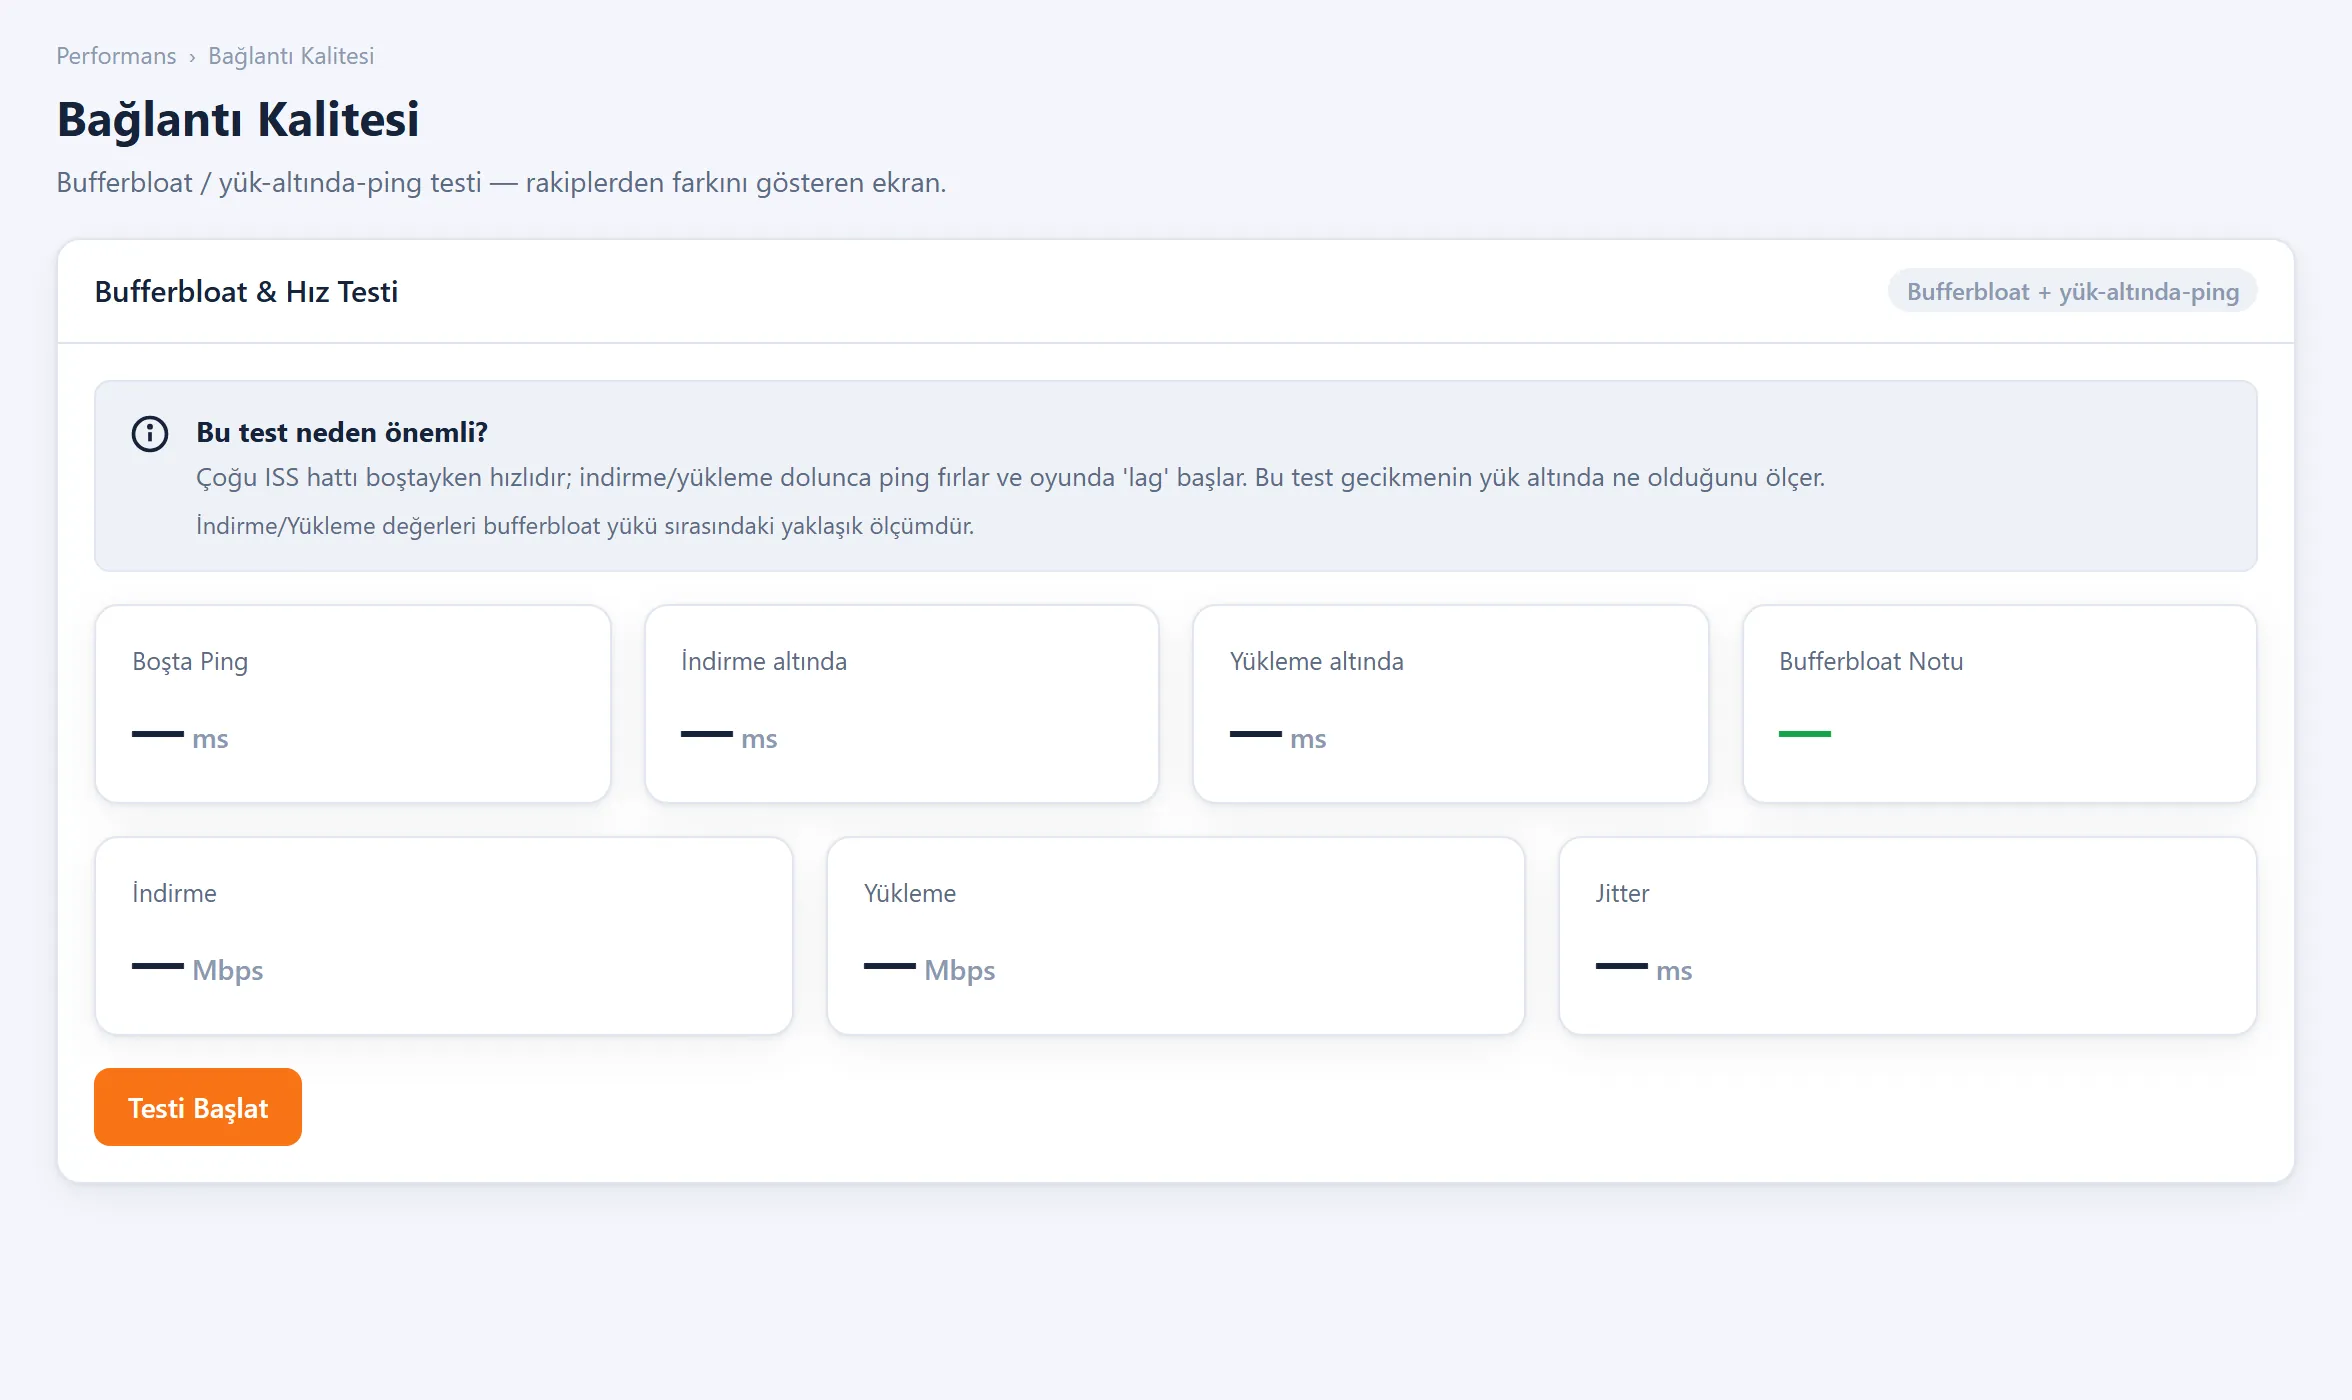Click the Mbps unit in Yükleme card
The height and width of the screenshot is (1400, 2352).
[x=960, y=970]
